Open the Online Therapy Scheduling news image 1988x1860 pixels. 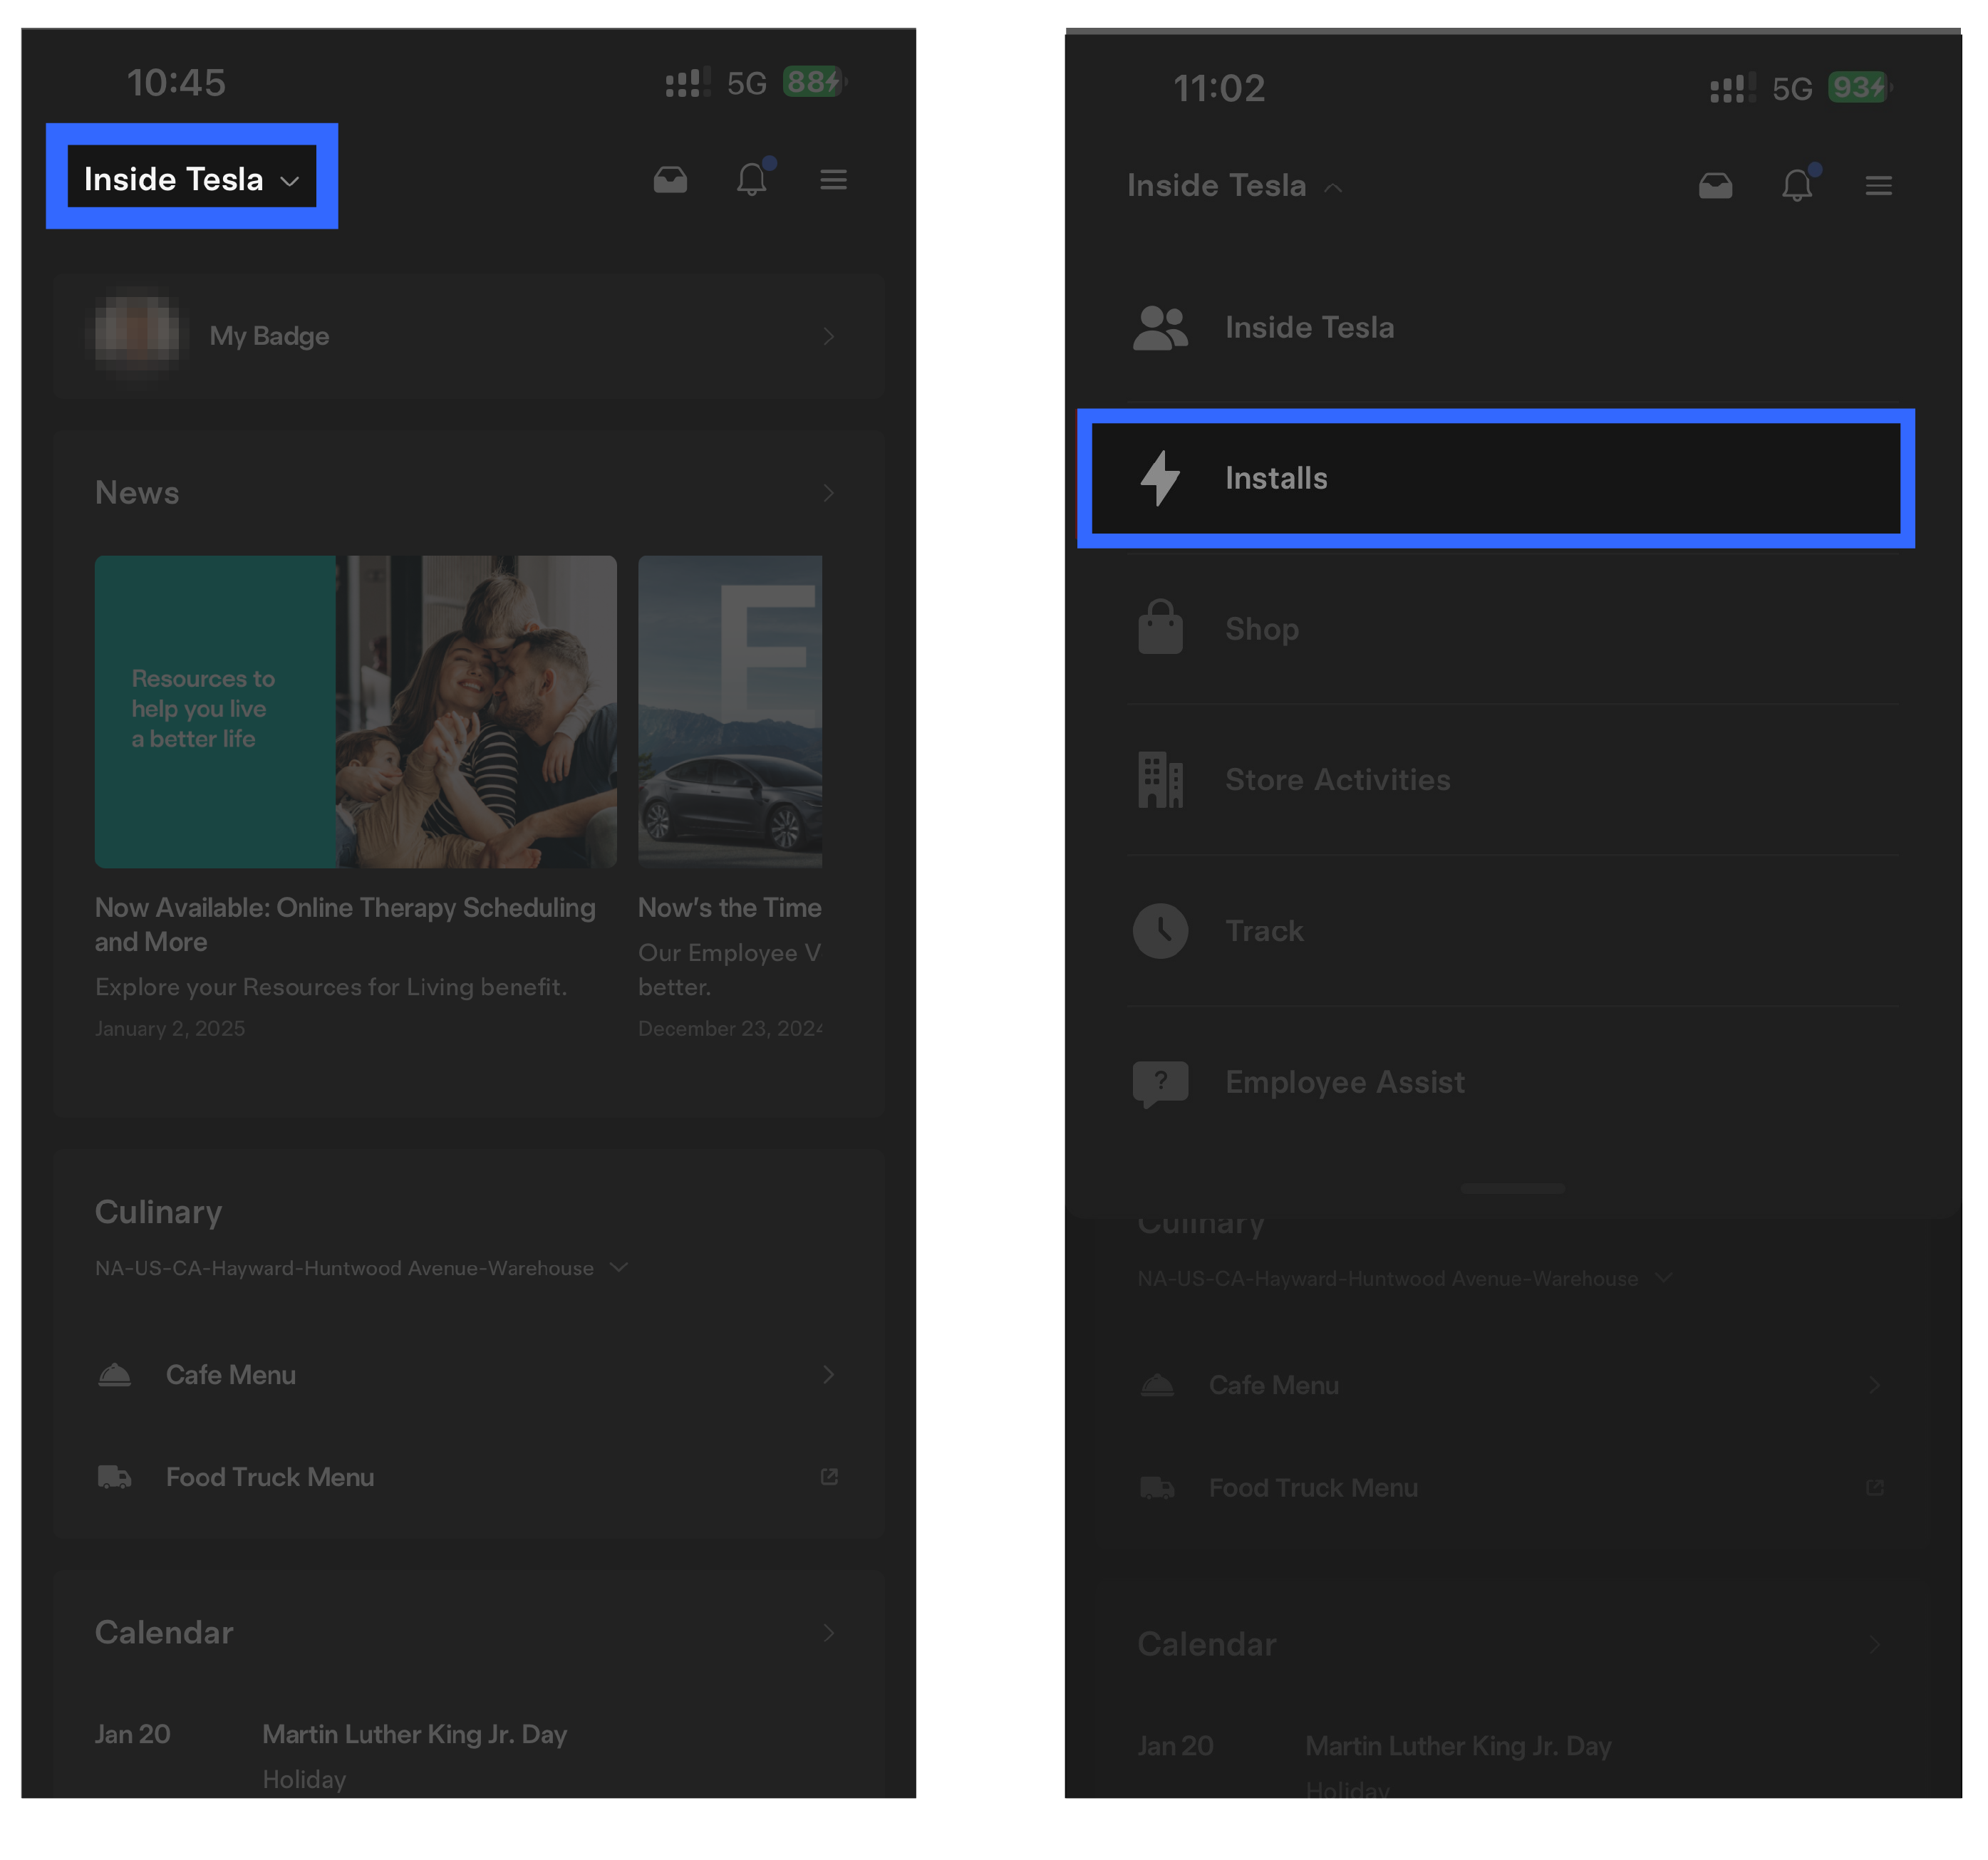point(355,711)
